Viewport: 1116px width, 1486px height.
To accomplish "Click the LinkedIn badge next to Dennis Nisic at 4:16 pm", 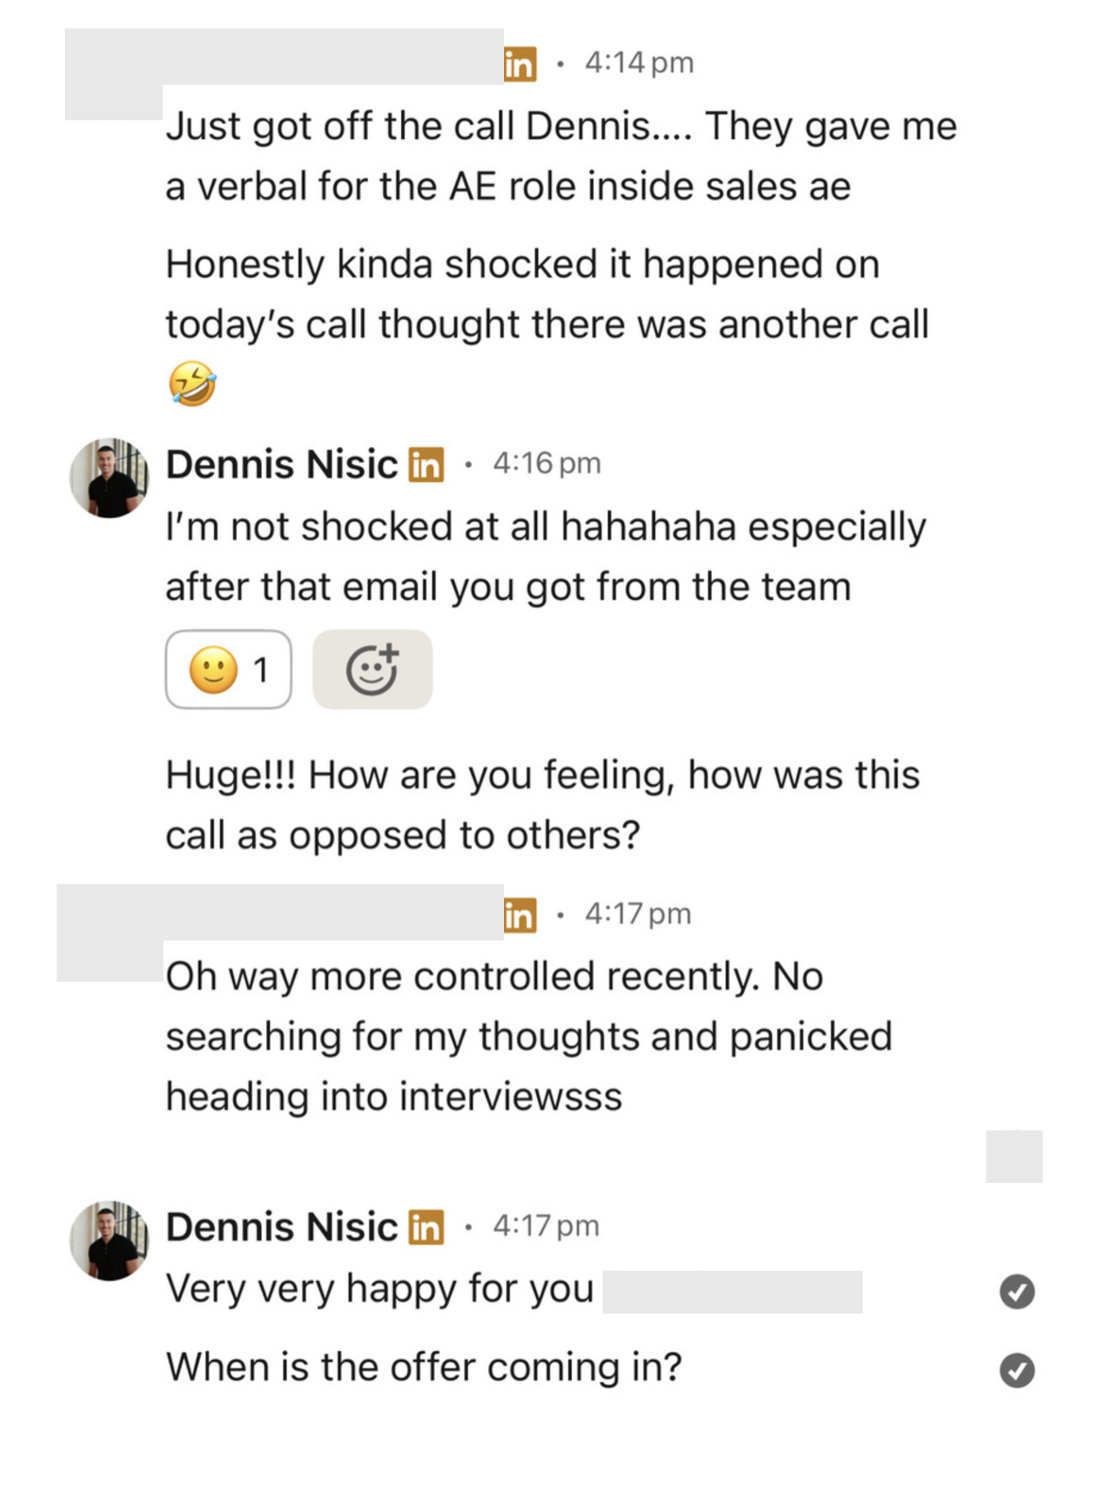I will coord(426,464).
